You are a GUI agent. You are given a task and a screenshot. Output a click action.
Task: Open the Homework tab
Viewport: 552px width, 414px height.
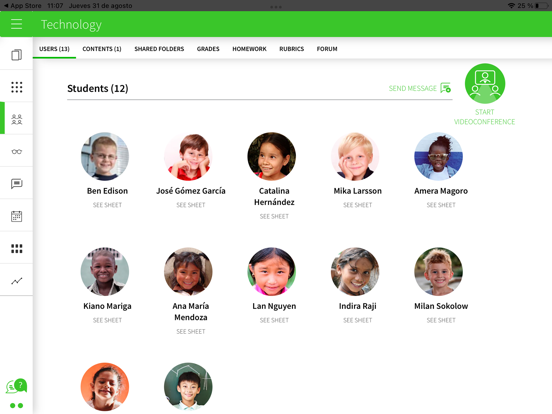tap(249, 49)
